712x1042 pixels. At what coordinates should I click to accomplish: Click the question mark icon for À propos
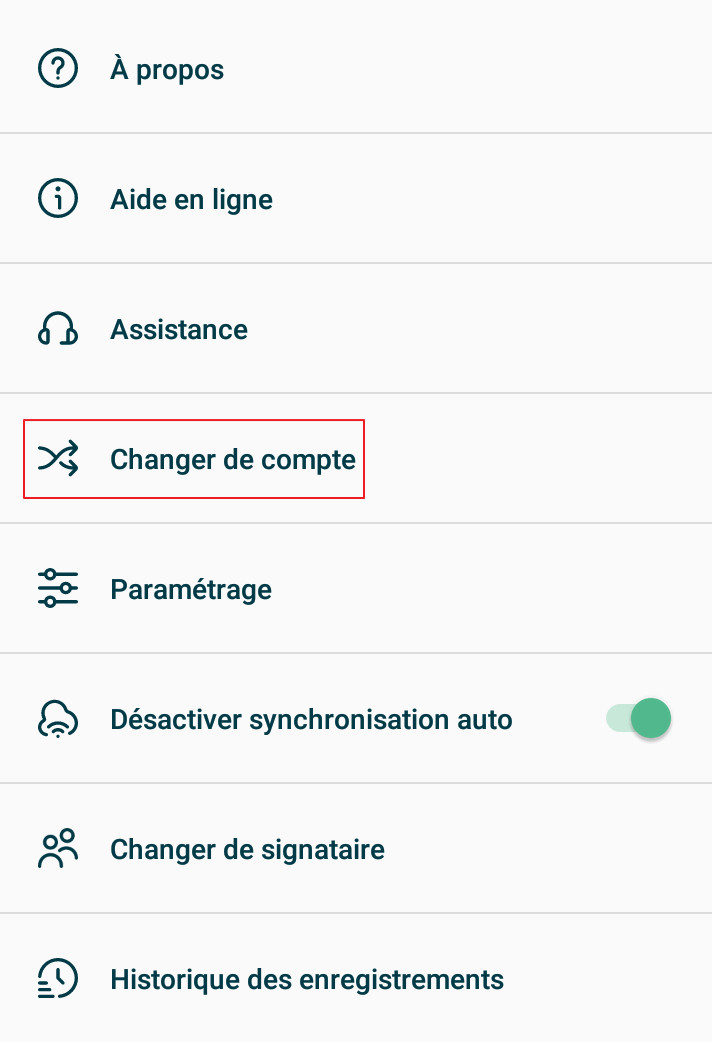pos(58,69)
